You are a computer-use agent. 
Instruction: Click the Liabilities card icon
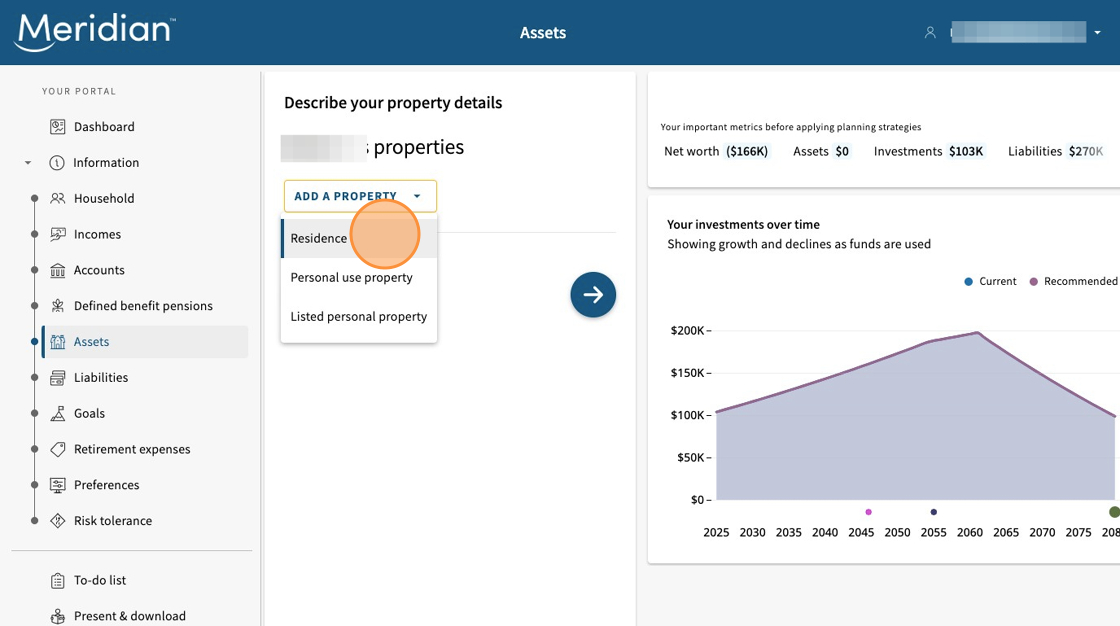(58, 377)
